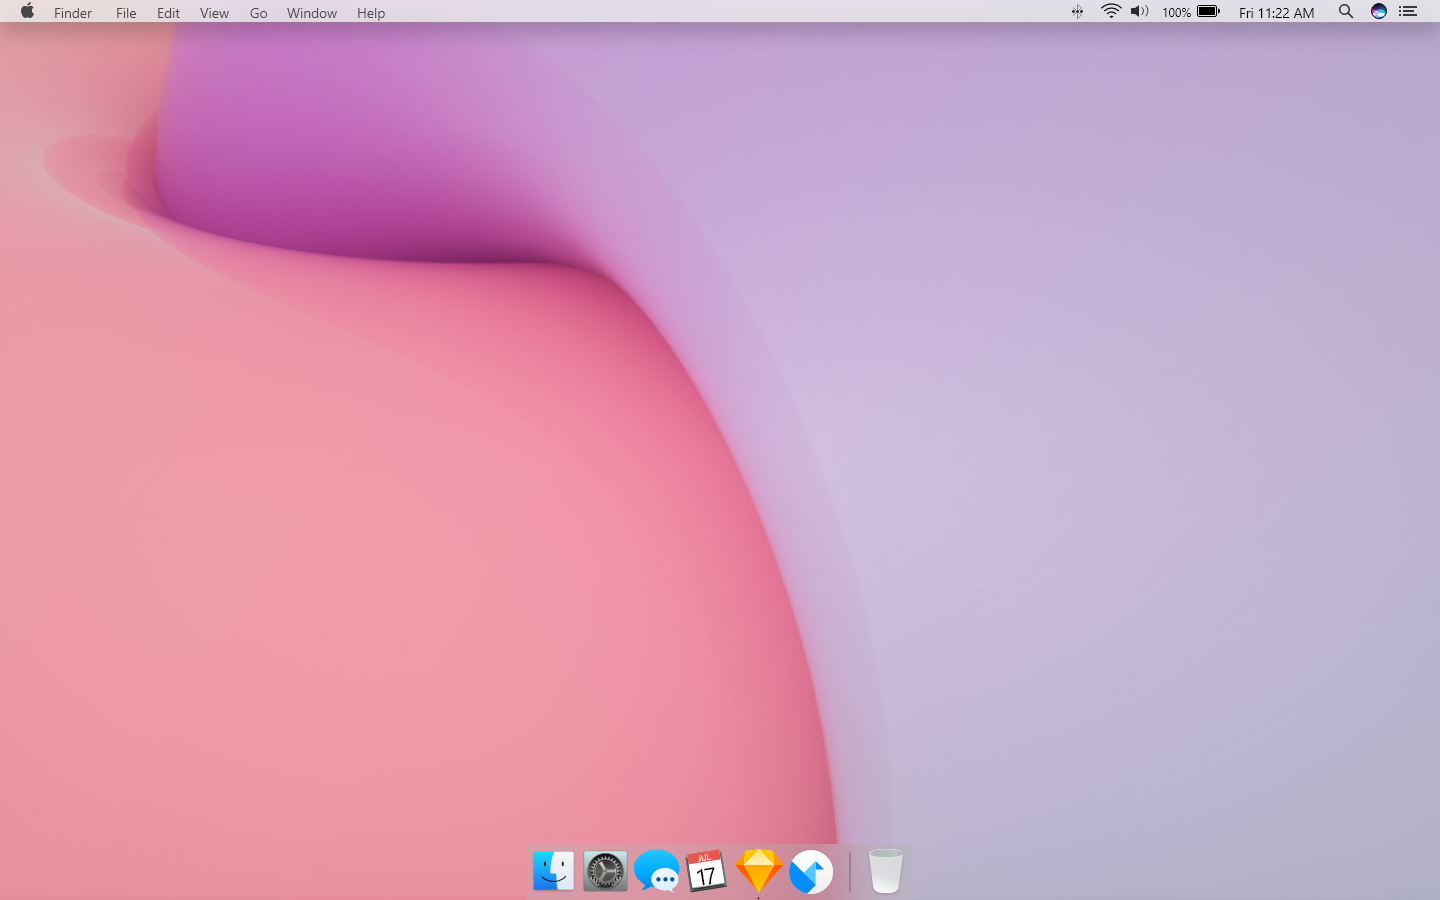This screenshot has width=1440, height=900.
Task: Open the Trash in the Dock
Action: pyautogui.click(x=885, y=871)
